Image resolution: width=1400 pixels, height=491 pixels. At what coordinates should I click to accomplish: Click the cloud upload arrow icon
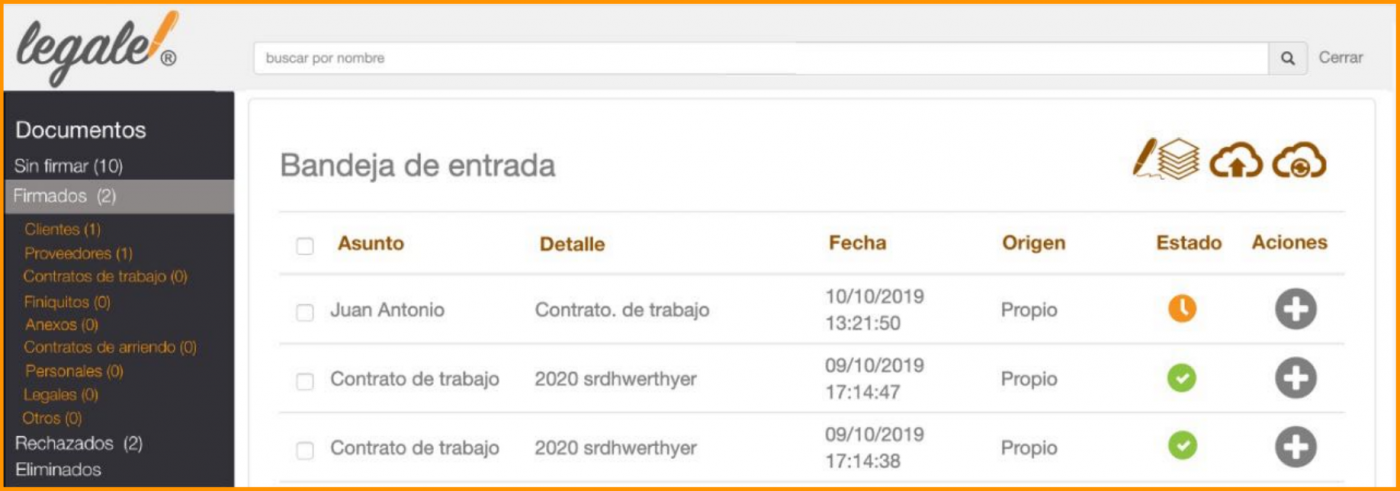(x=1236, y=162)
